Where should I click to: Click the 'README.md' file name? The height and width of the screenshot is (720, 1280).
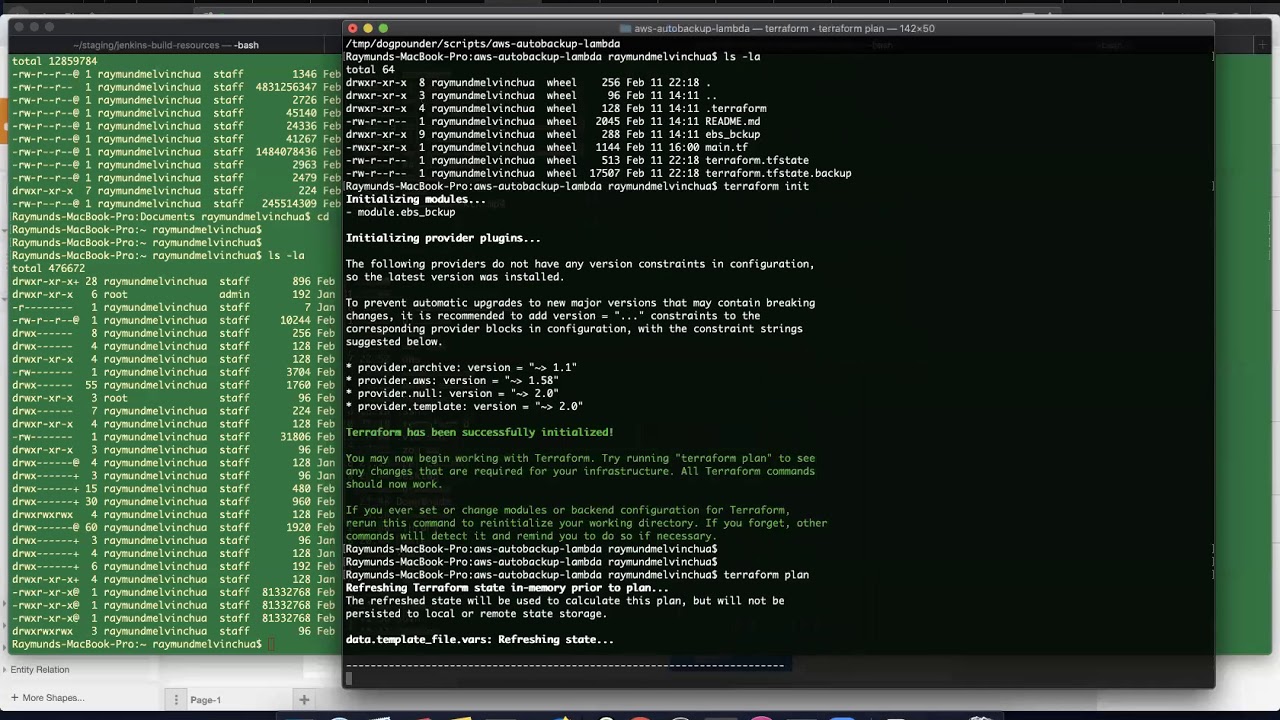pos(733,122)
